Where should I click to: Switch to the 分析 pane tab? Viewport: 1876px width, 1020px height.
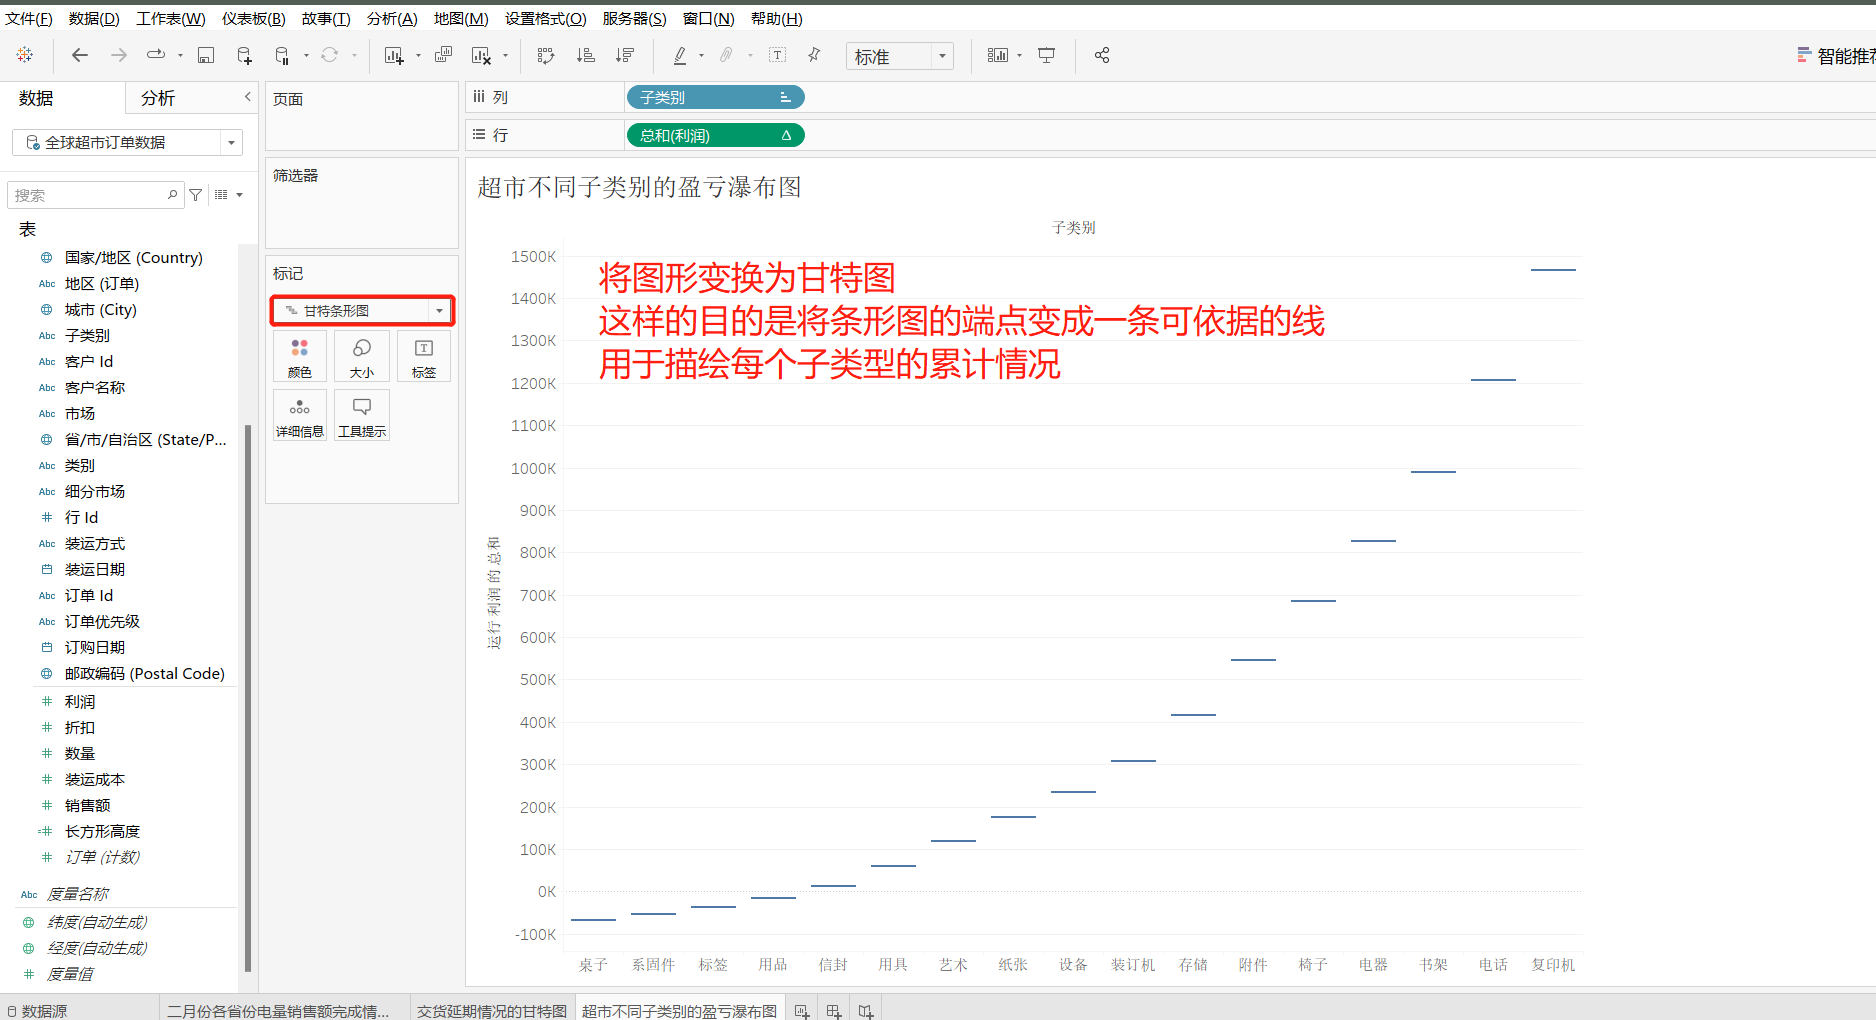(157, 97)
